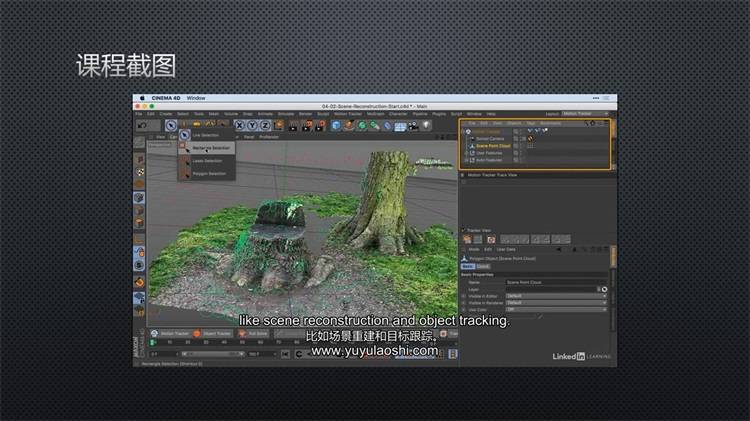
Task: Click the Points mode icon in the left sidebar
Action: tap(139, 197)
